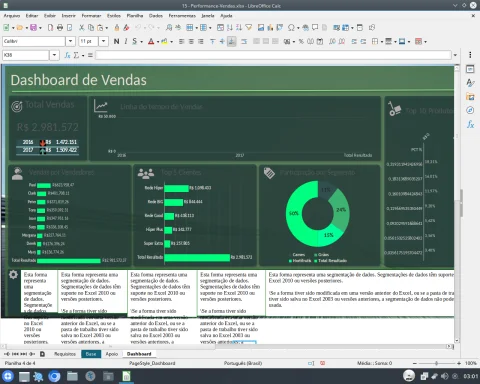Image resolution: width=480 pixels, height=384 pixels.
Task: Open the Ferramentas menu
Action: 182,16
